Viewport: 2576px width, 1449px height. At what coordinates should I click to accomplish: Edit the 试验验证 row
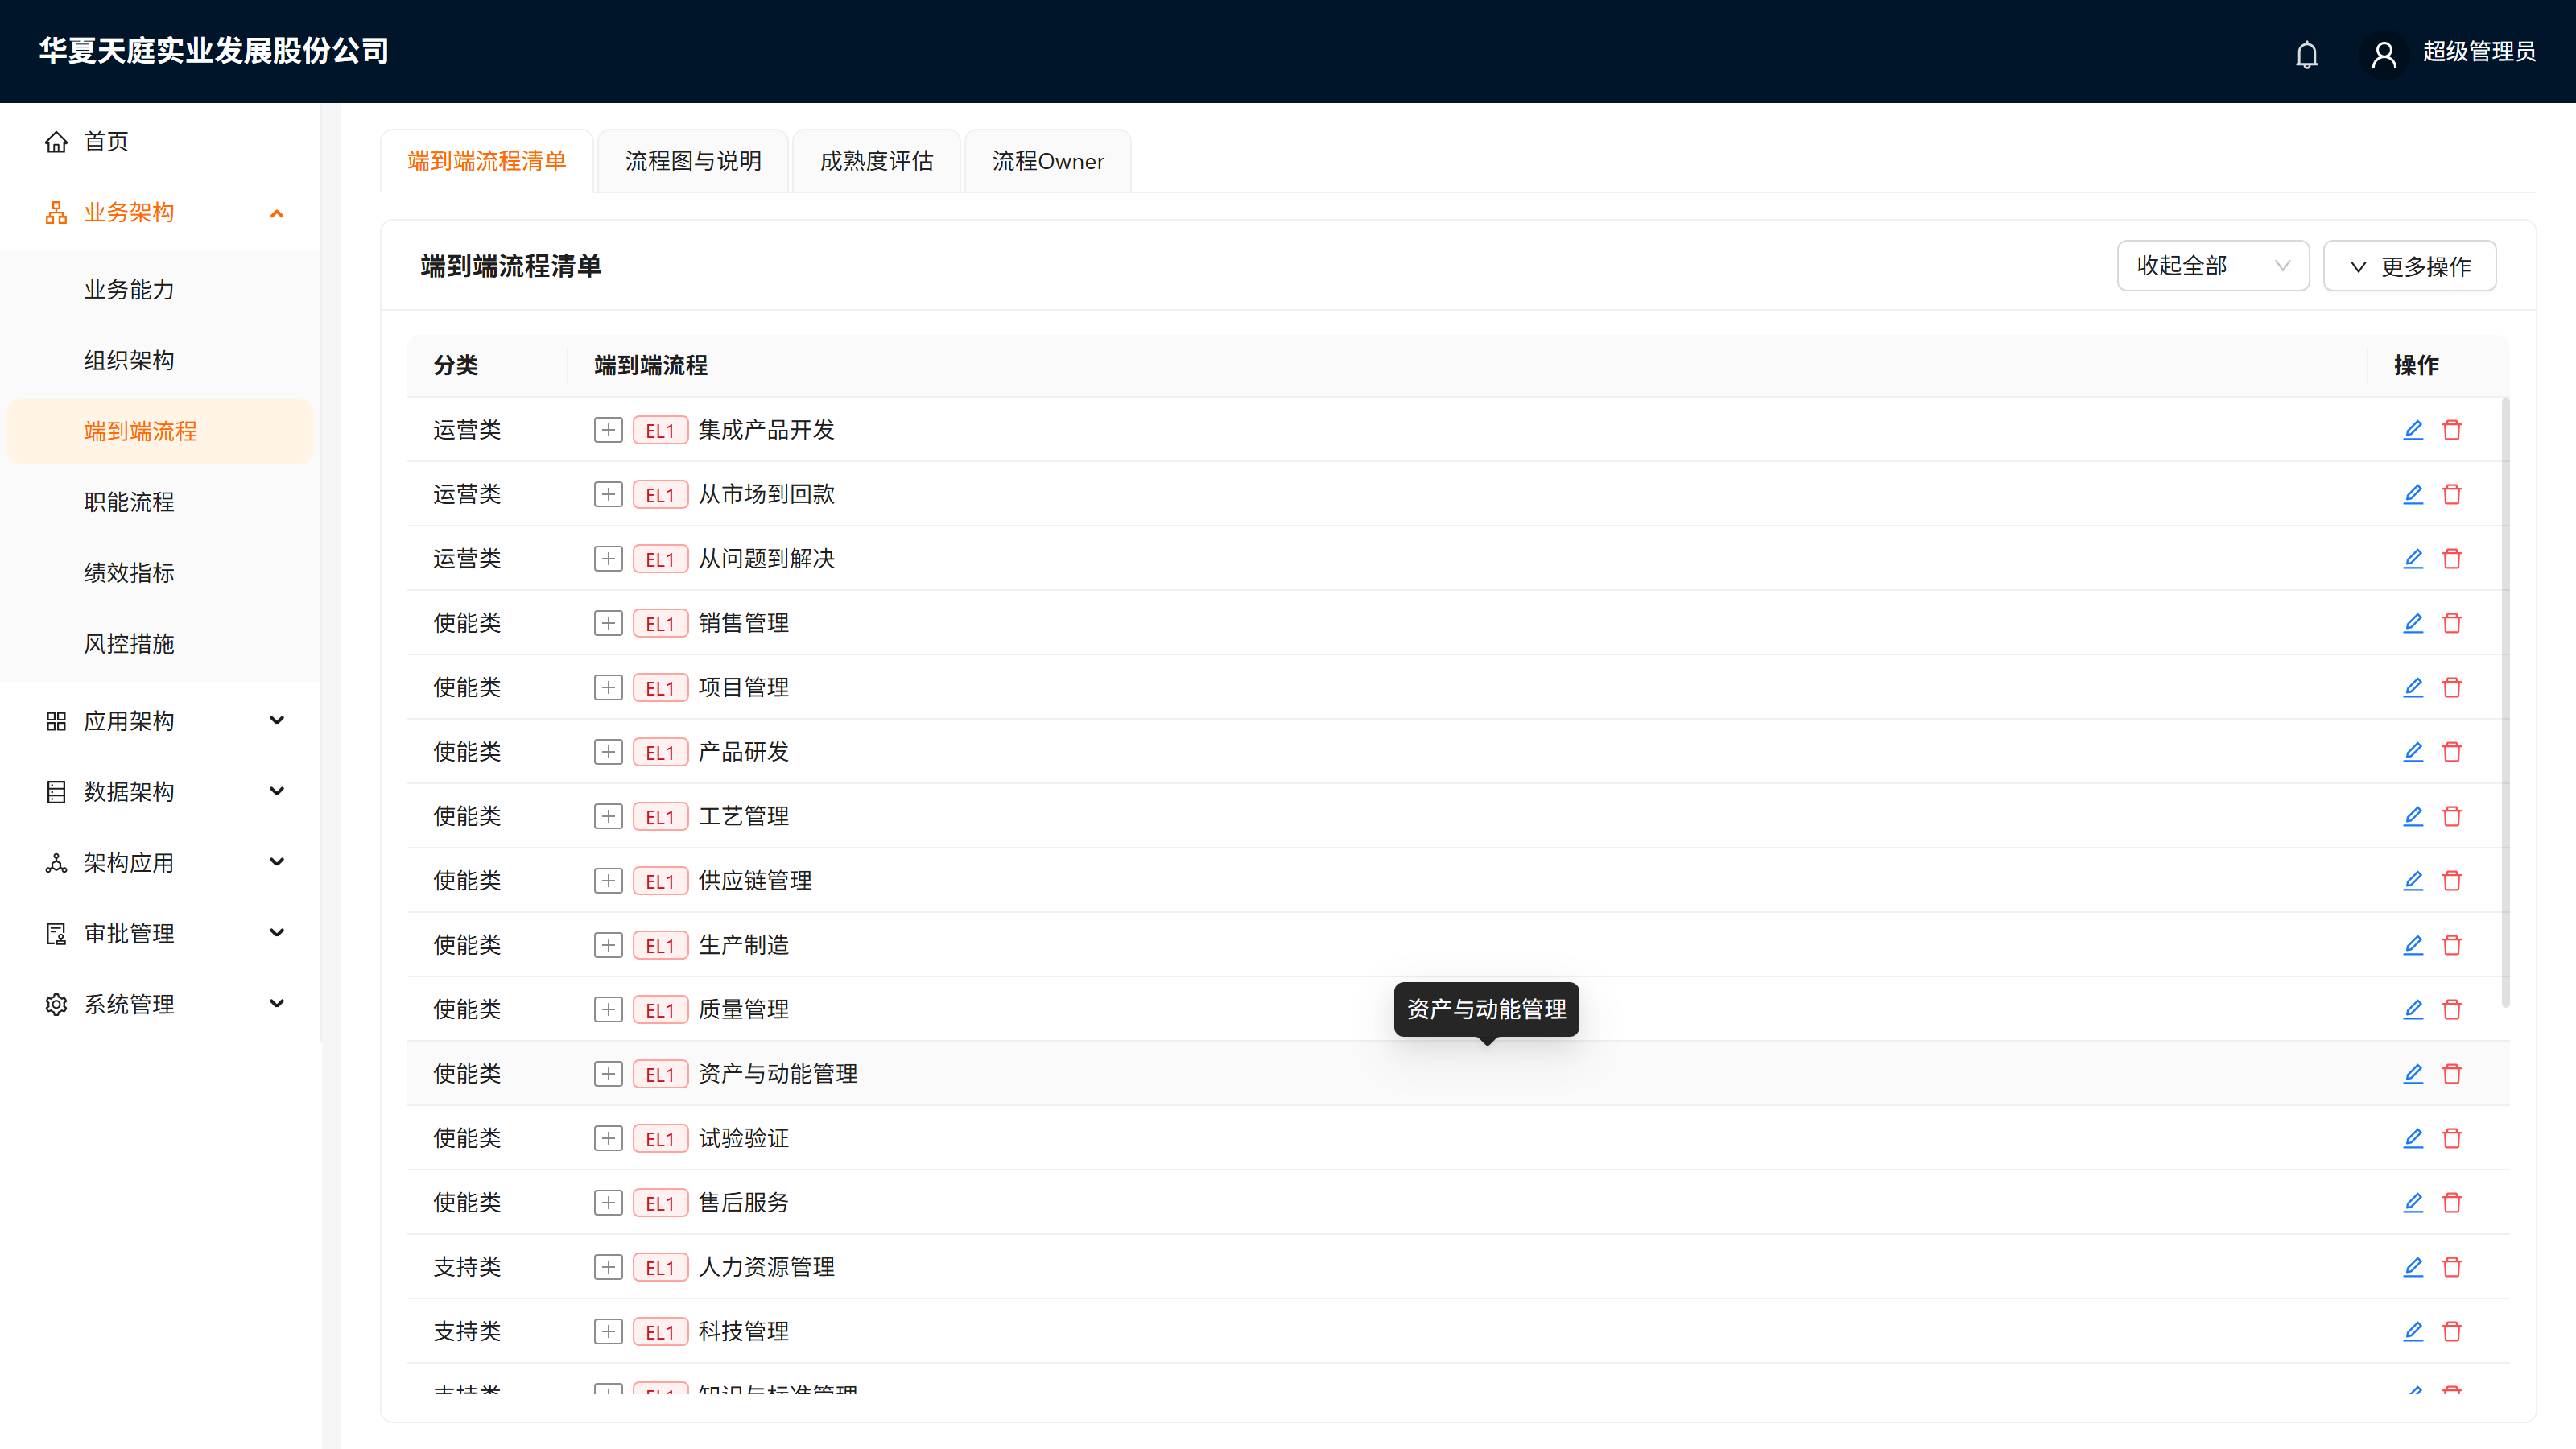[x=2413, y=1138]
